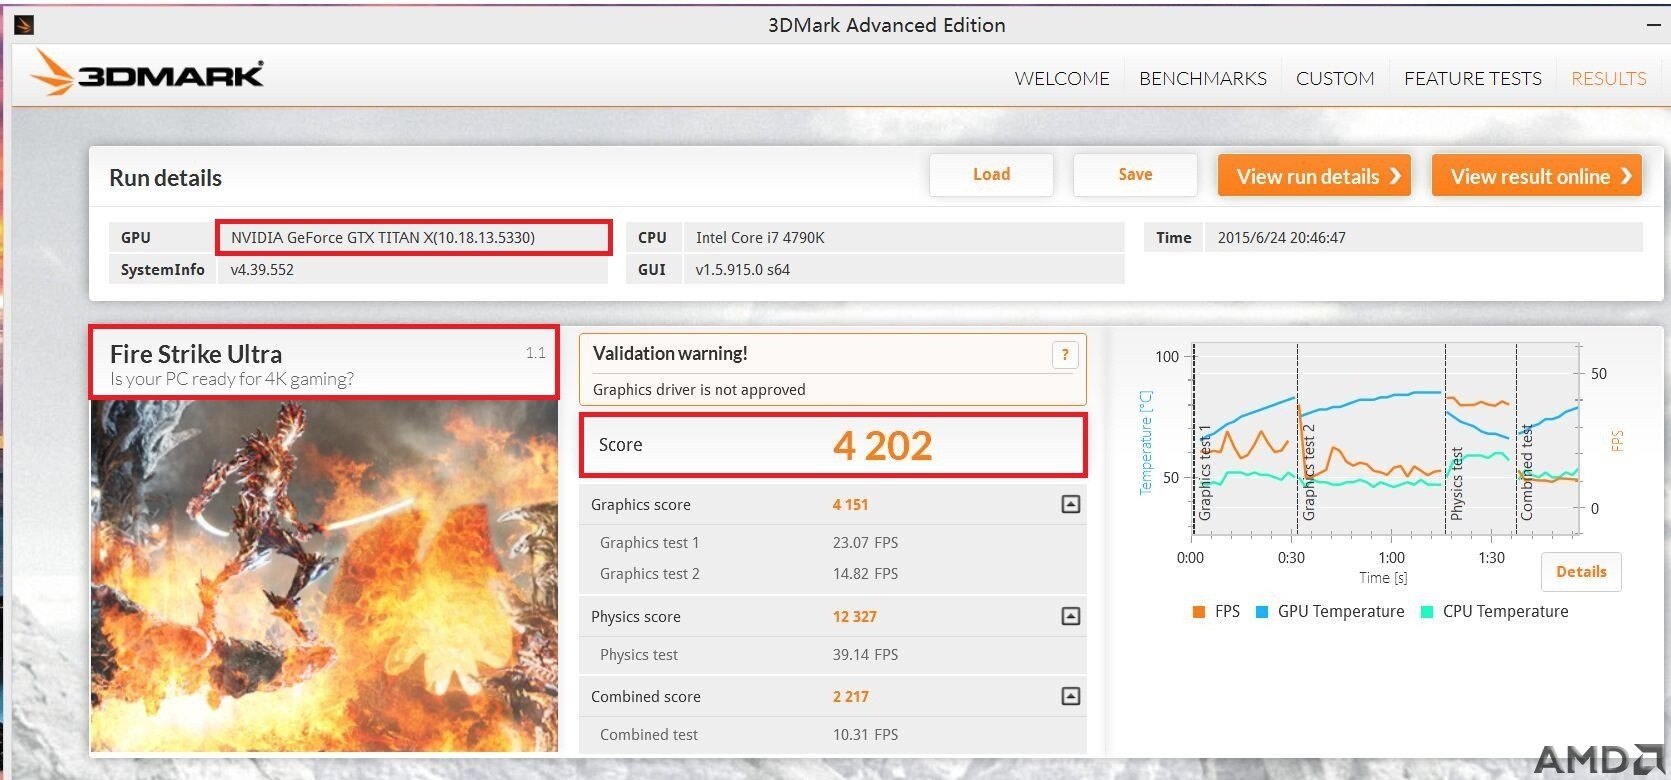Click the 3DMark logo

tap(147, 74)
